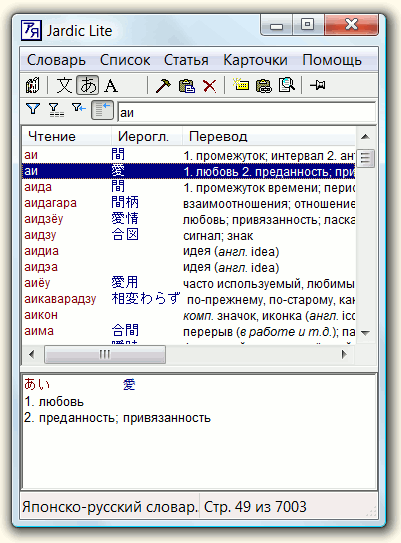401x543 pixels.
Task: Select the 'аиёу' row
Action: (189, 283)
